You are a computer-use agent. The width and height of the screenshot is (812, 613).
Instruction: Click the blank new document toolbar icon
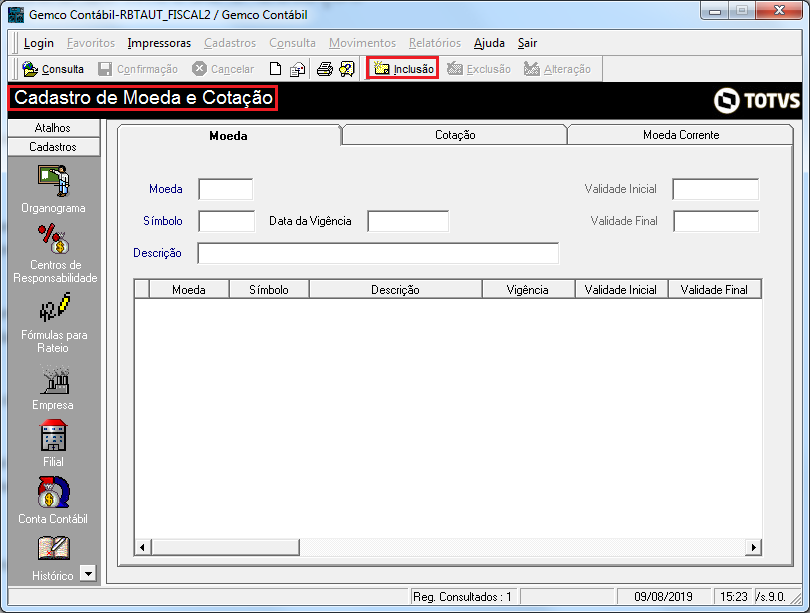tap(276, 69)
